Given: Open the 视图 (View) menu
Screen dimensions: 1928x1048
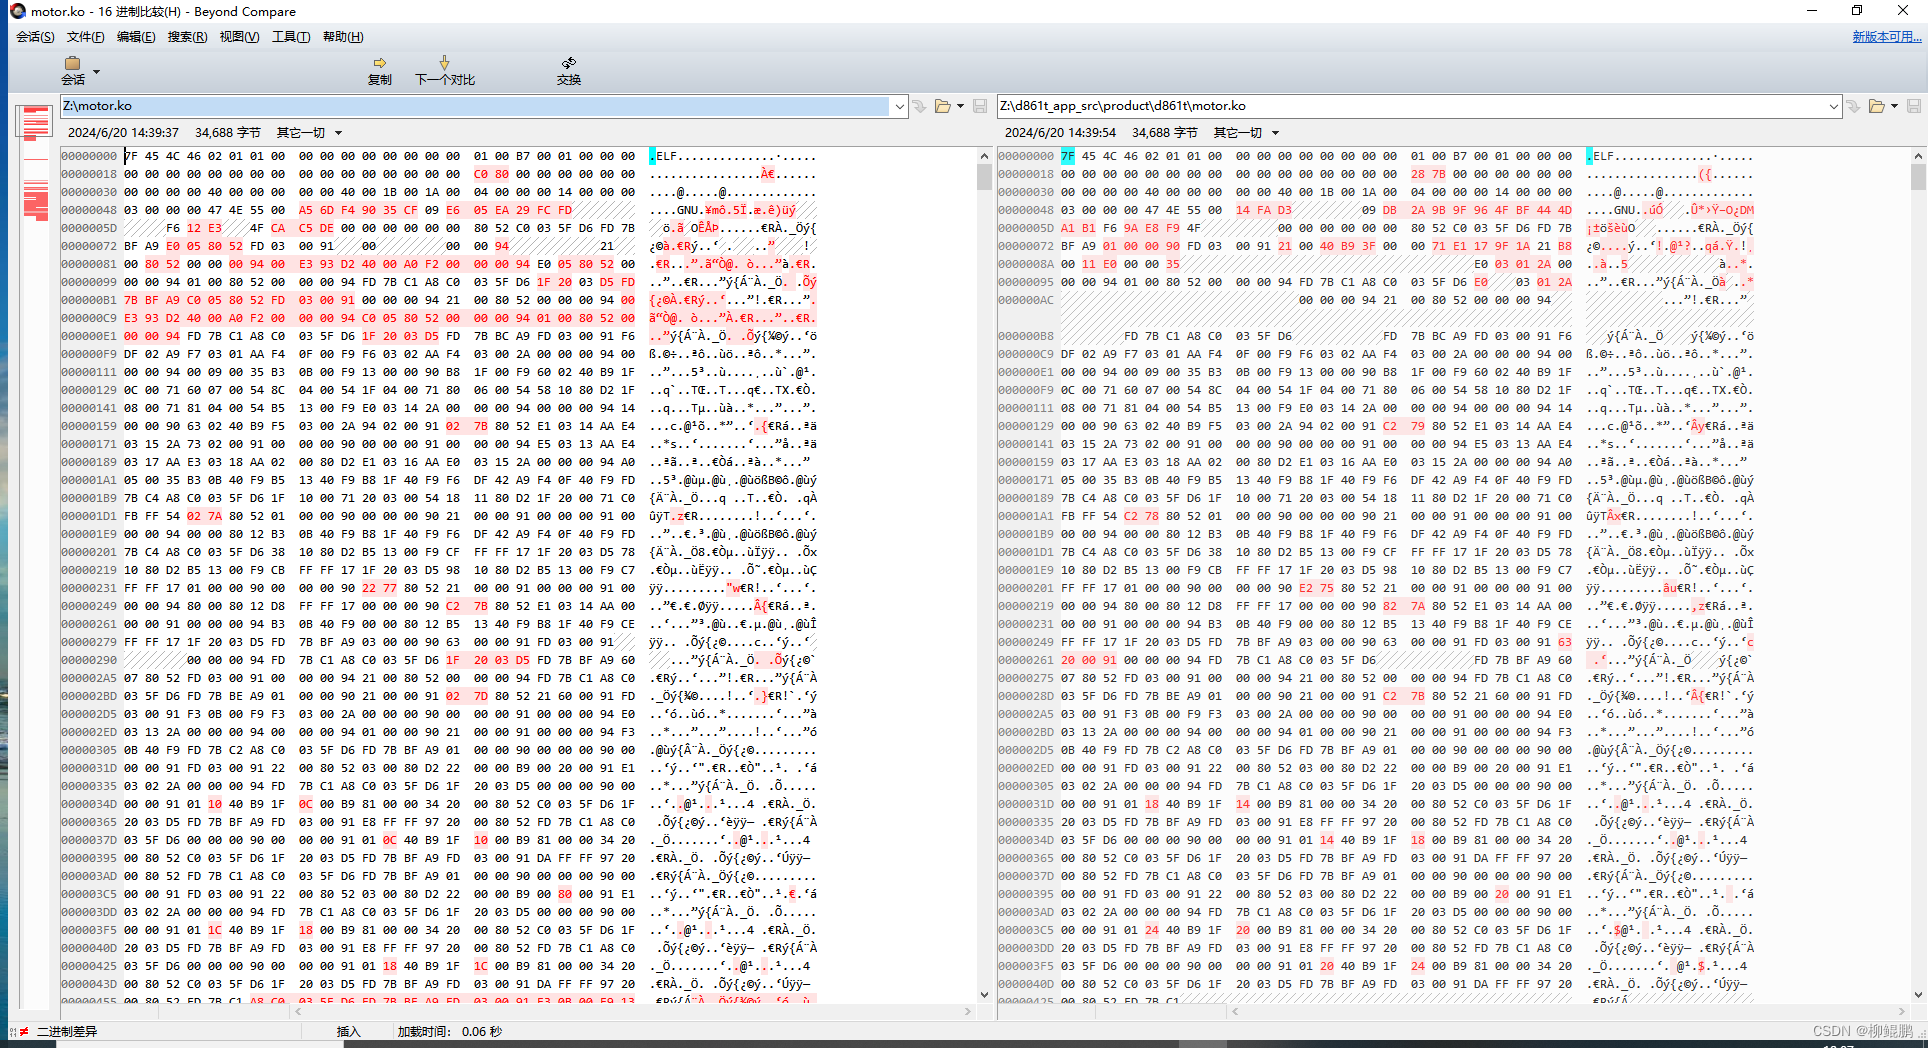Looking at the screenshot, I should coord(239,37).
